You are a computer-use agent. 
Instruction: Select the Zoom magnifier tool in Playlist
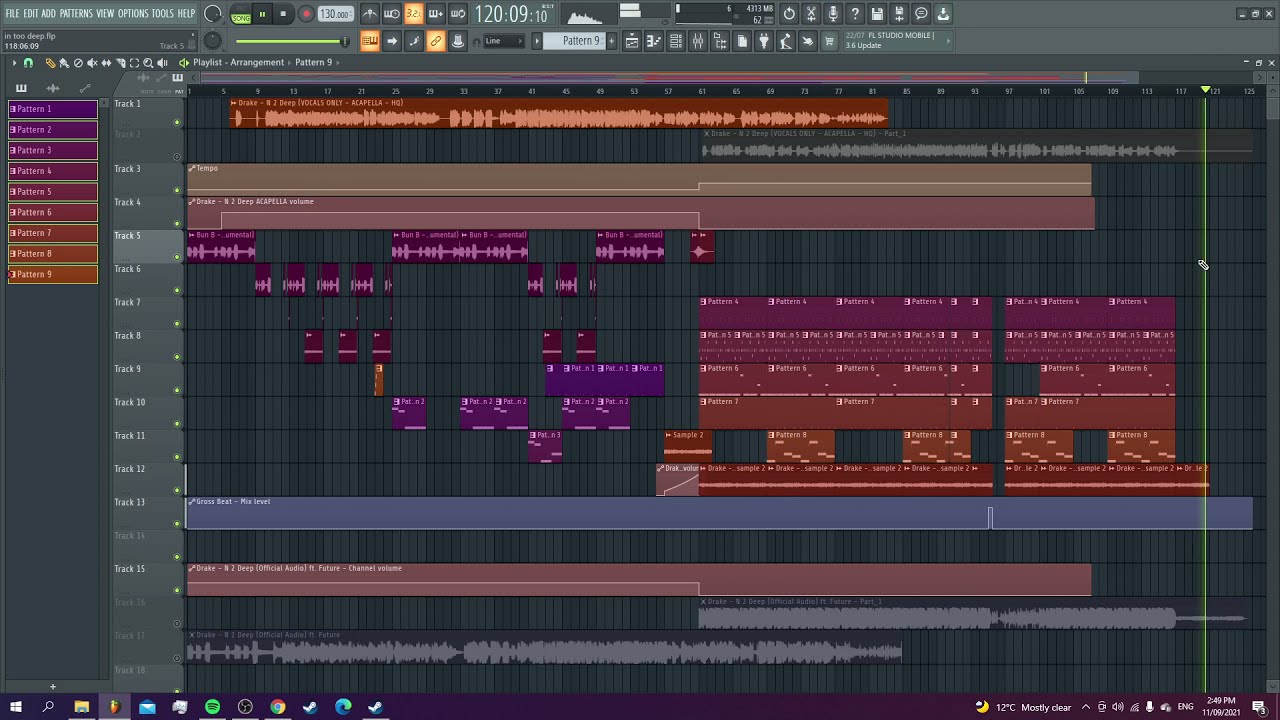coord(148,63)
